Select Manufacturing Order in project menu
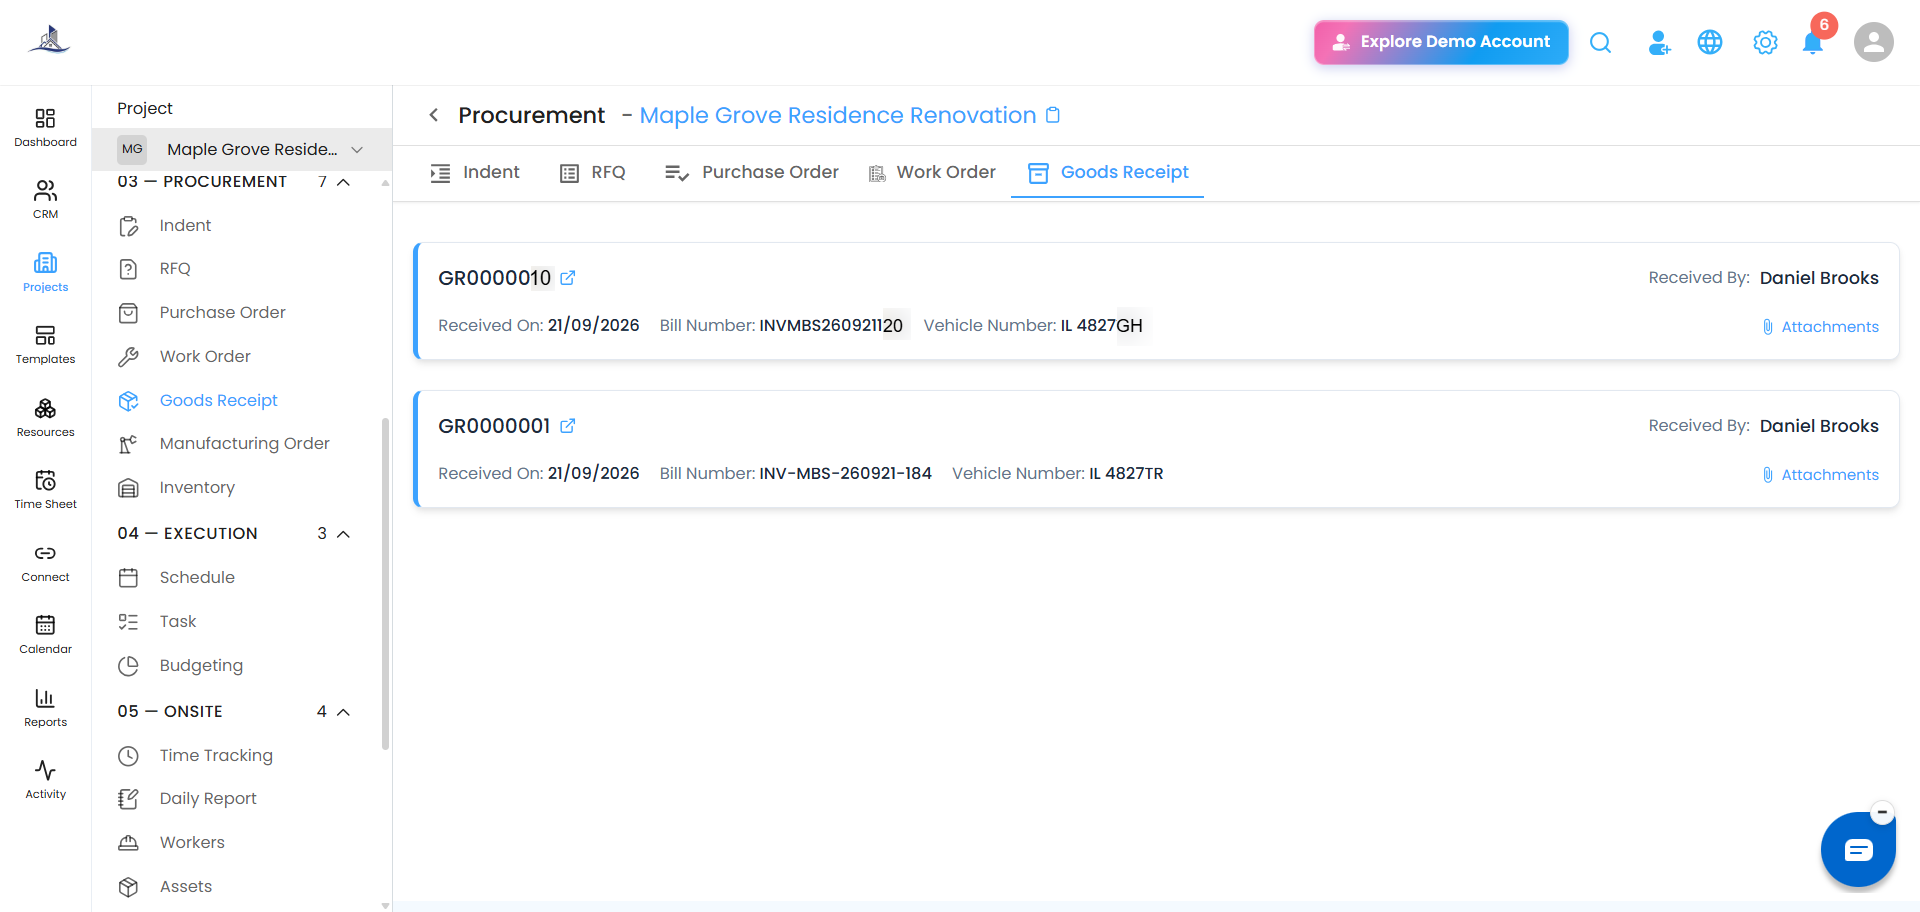 (x=244, y=443)
